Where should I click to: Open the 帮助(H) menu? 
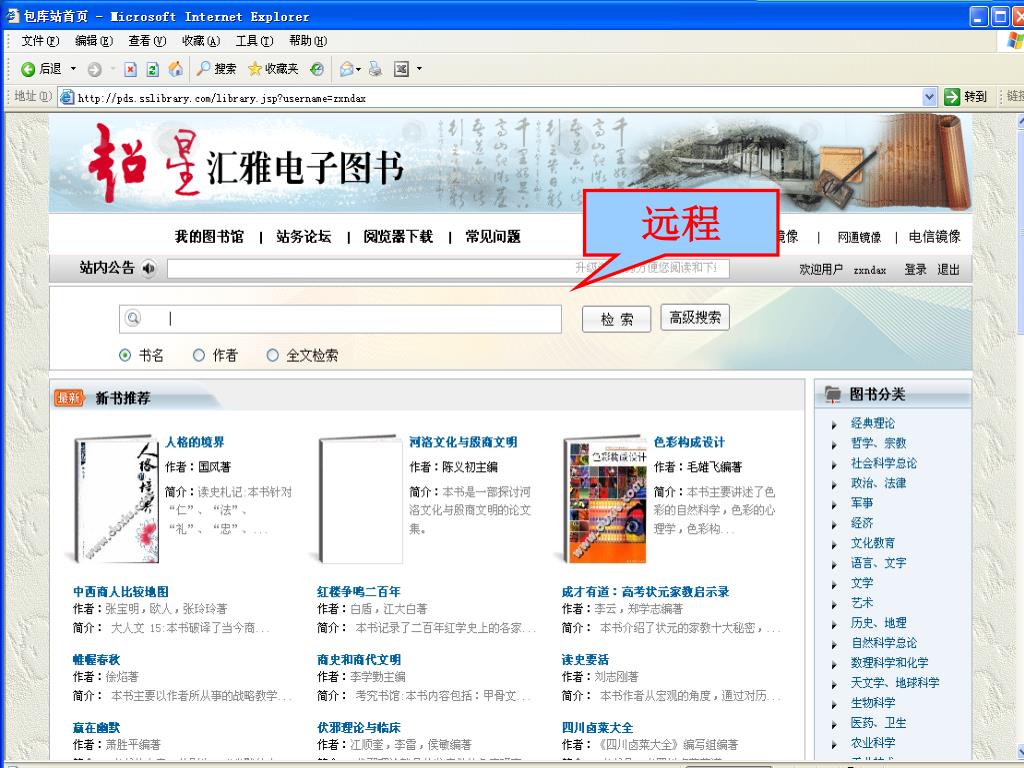point(308,41)
